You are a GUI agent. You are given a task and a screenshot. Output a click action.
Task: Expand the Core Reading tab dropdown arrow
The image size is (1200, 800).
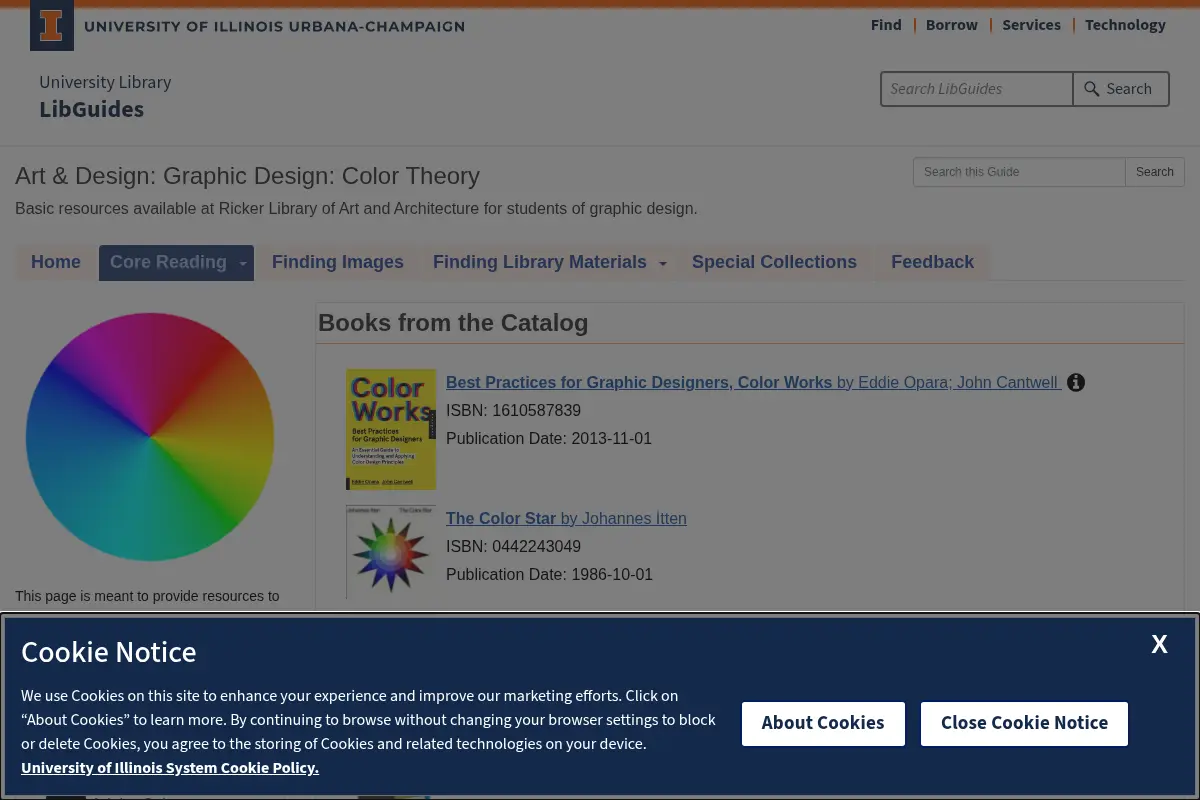point(243,263)
